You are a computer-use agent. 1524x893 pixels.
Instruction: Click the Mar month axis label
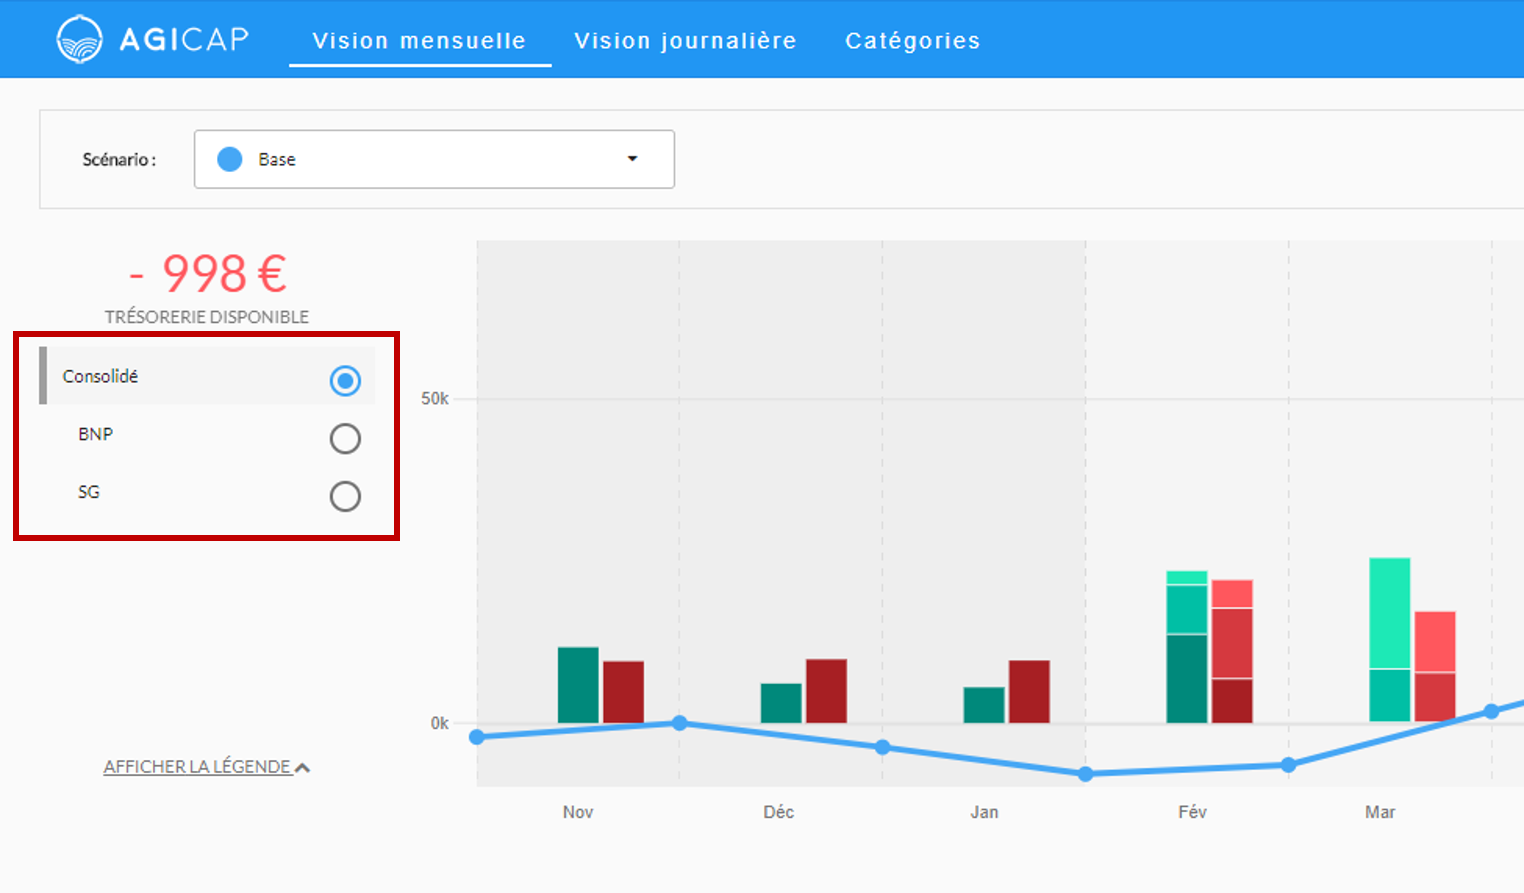pyautogui.click(x=1380, y=812)
